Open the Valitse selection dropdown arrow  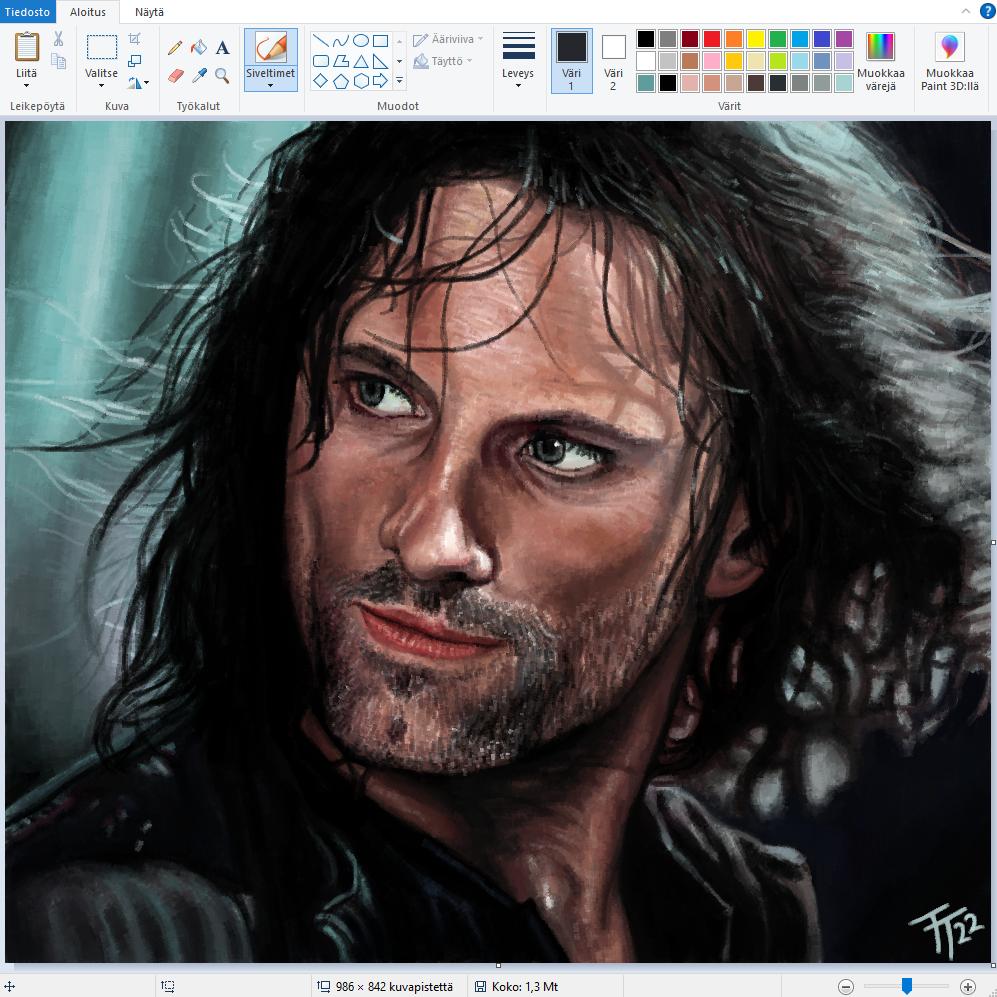click(102, 86)
